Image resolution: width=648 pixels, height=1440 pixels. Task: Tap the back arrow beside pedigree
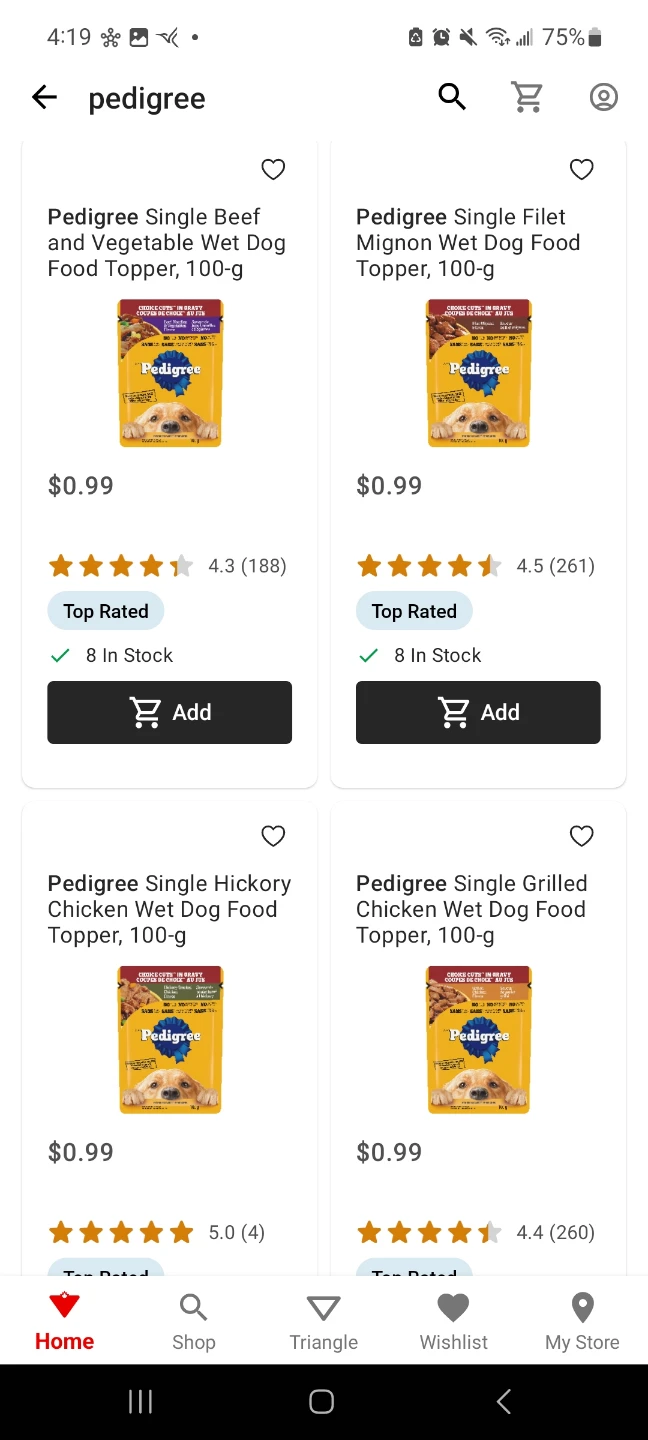pos(44,96)
